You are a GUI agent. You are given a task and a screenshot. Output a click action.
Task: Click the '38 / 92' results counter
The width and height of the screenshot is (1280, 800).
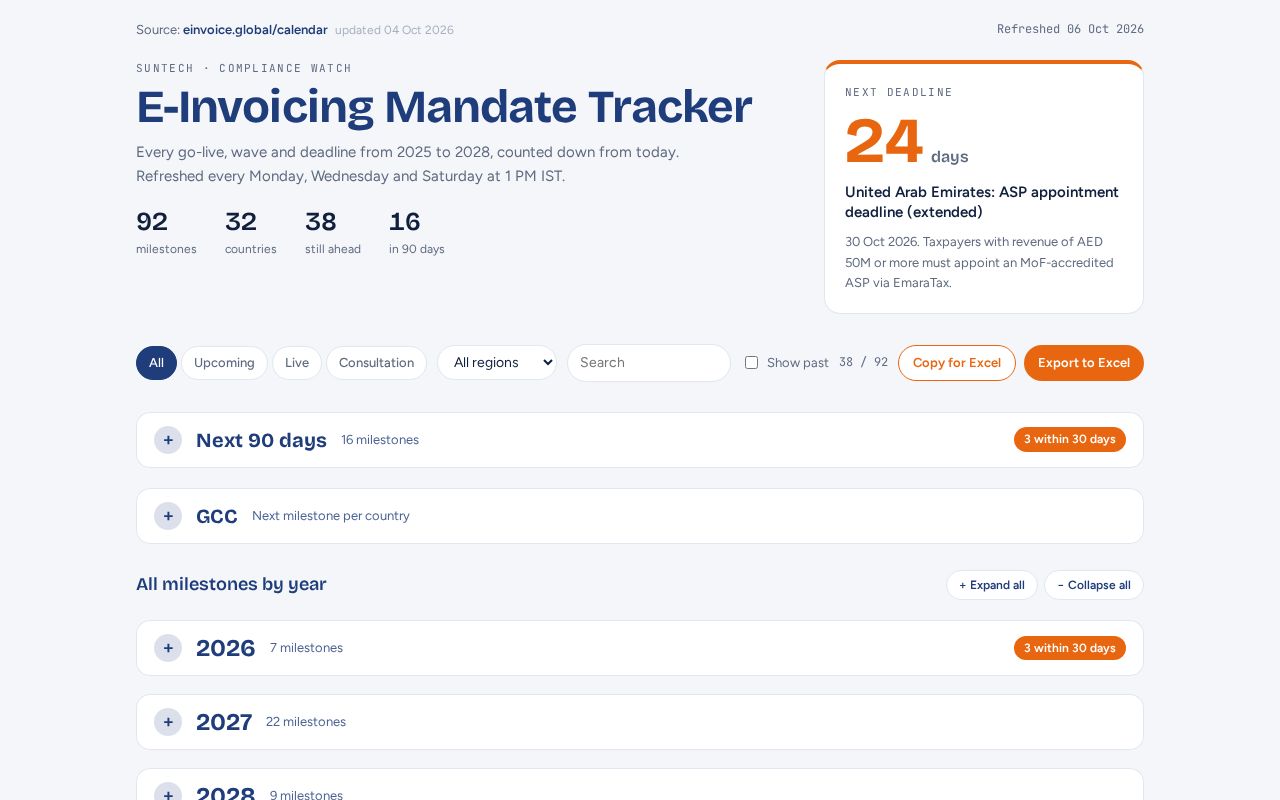[x=863, y=362]
